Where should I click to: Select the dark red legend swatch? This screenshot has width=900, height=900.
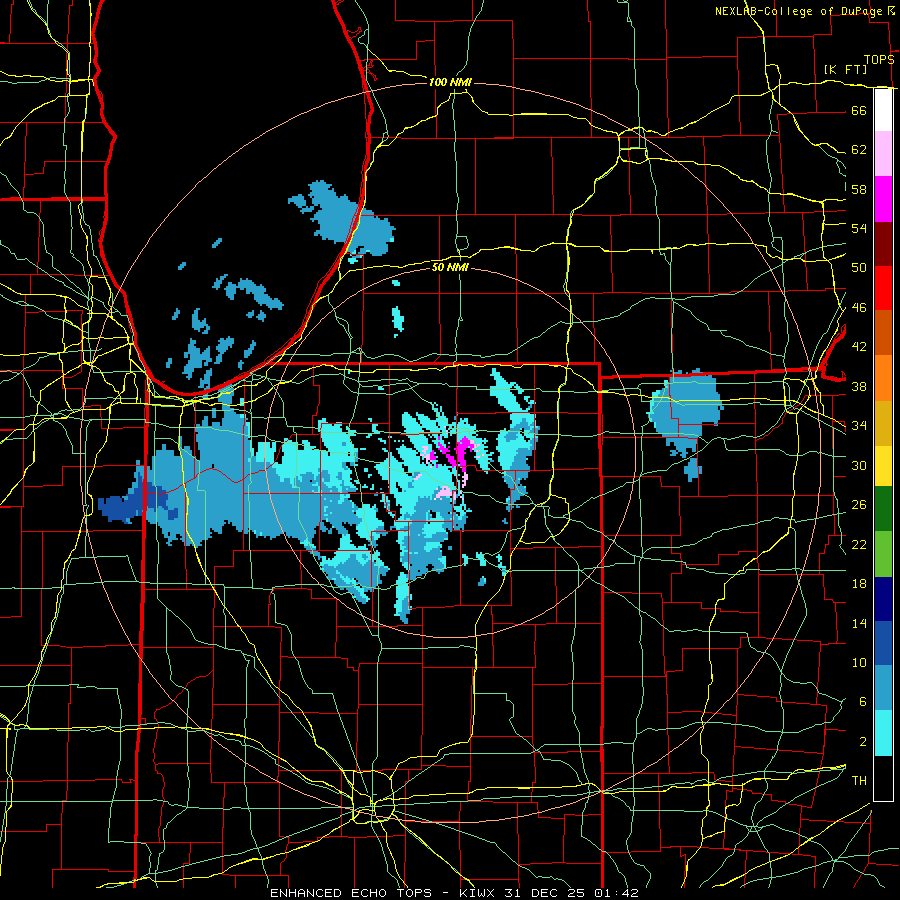[883, 244]
